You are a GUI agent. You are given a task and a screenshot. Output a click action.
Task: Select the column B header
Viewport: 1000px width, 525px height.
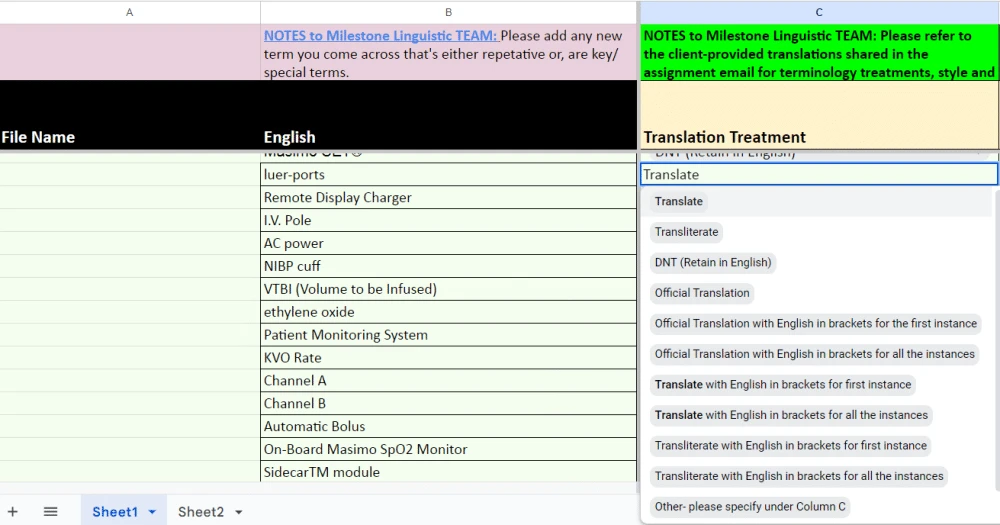(x=448, y=12)
